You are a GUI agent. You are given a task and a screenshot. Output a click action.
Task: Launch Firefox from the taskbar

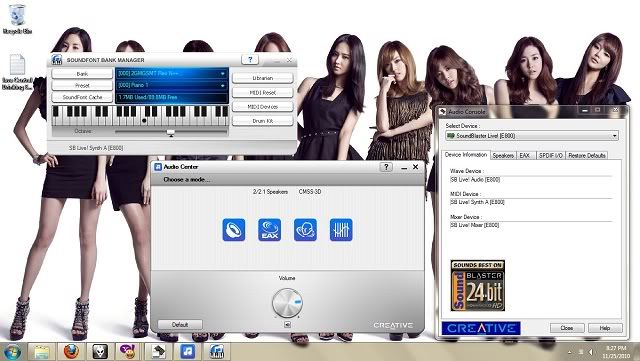(x=71, y=352)
